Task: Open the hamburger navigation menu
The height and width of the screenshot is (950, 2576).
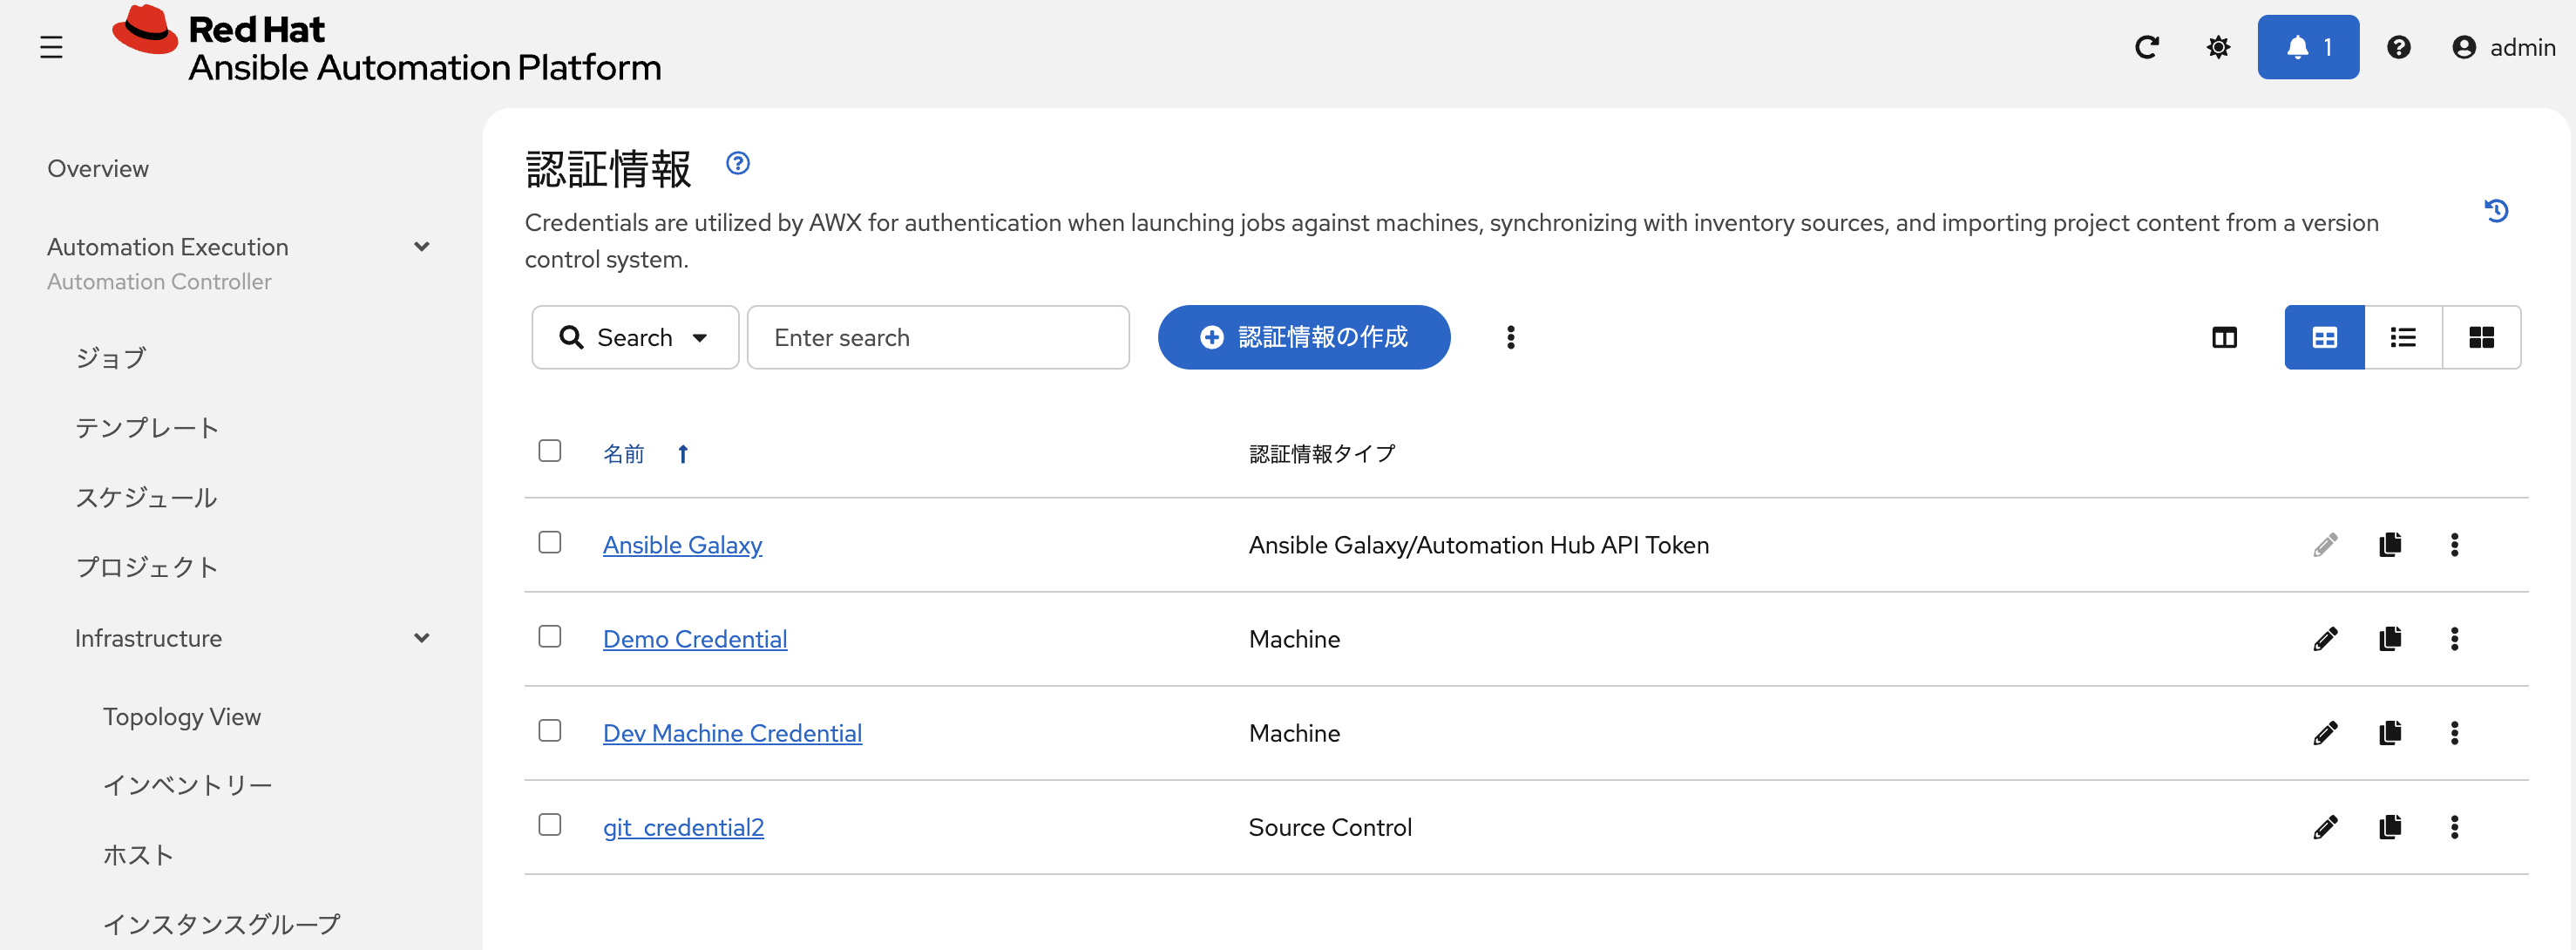Action: coord(51,46)
